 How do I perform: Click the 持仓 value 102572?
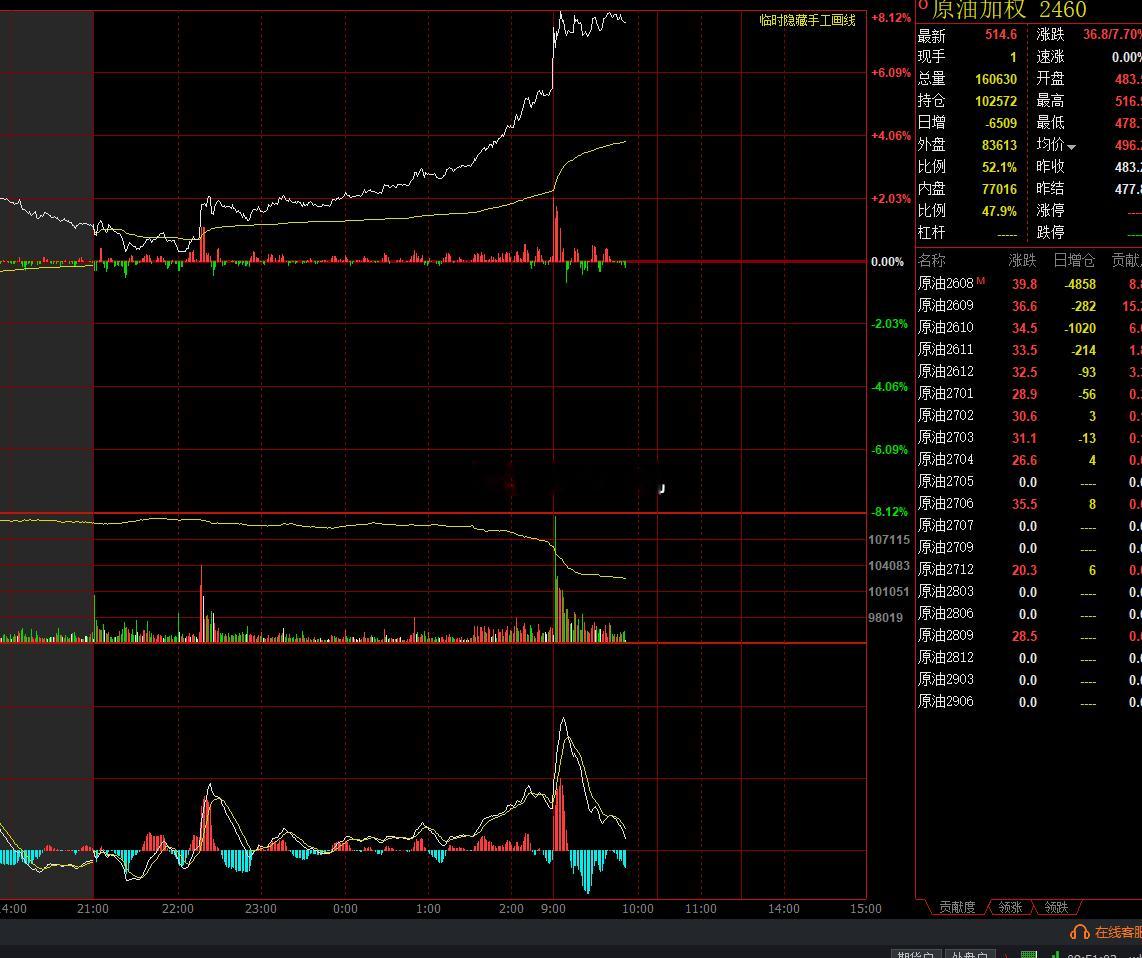[996, 101]
